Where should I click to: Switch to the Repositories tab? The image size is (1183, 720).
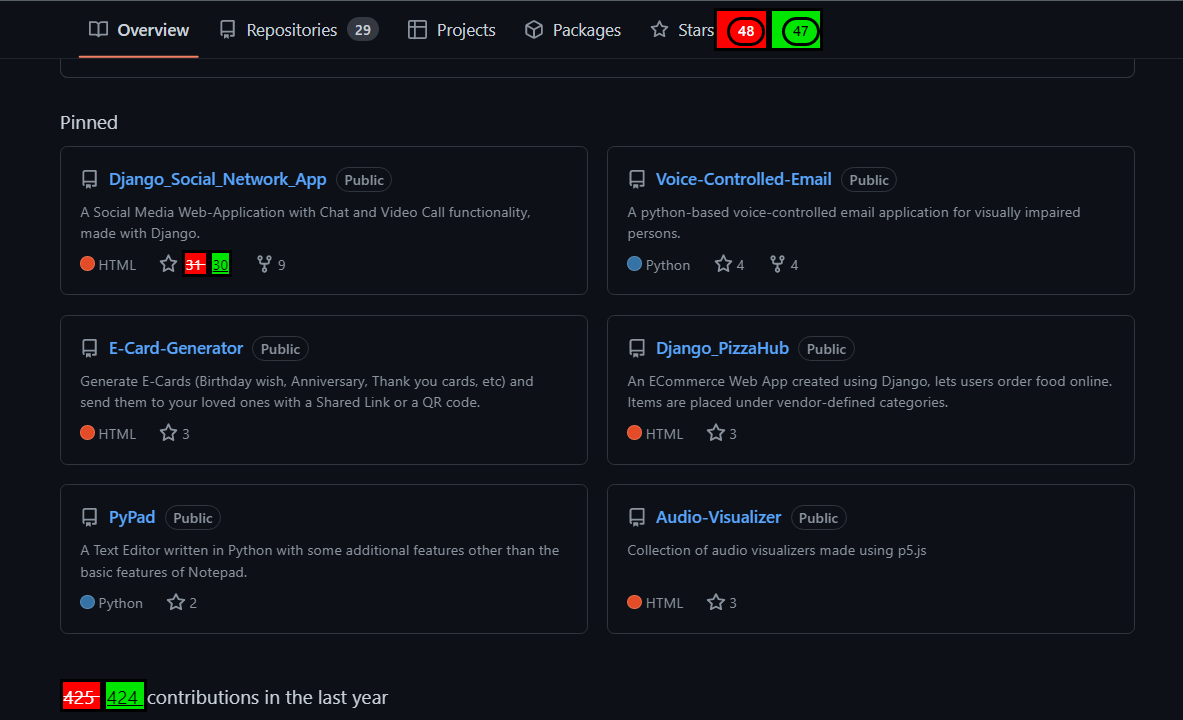coord(299,30)
